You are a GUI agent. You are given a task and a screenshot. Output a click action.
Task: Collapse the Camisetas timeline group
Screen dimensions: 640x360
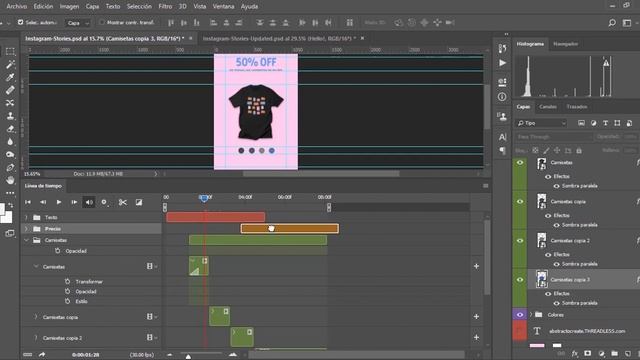click(27, 240)
